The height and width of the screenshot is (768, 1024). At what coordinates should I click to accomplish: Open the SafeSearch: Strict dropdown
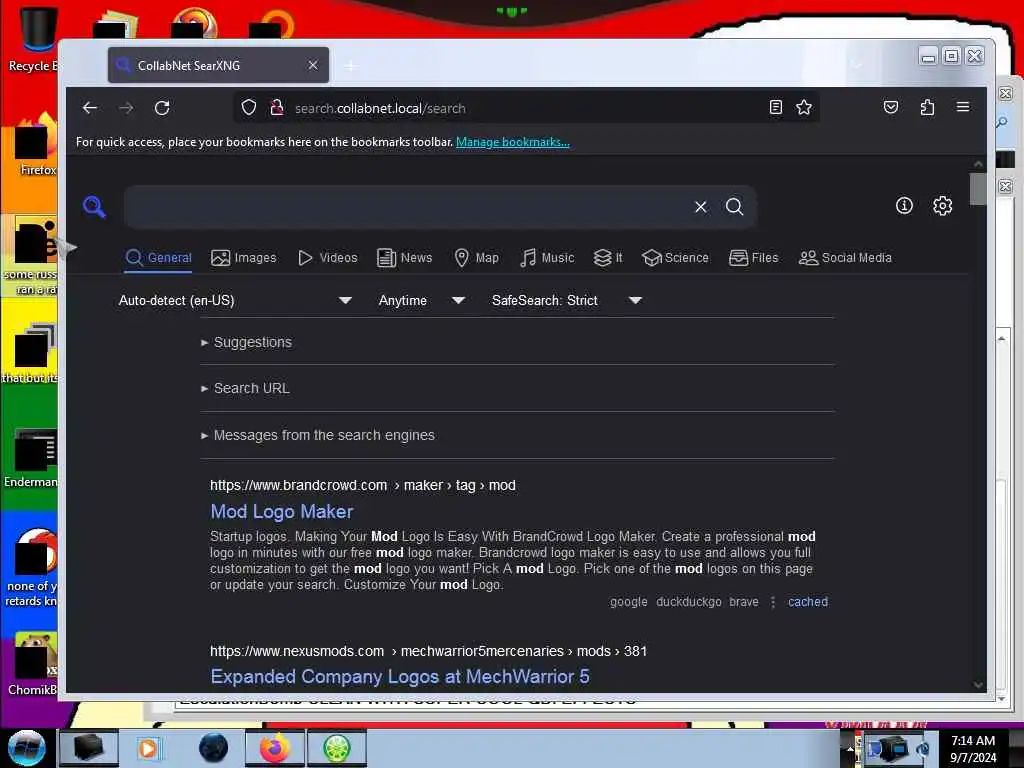point(567,300)
